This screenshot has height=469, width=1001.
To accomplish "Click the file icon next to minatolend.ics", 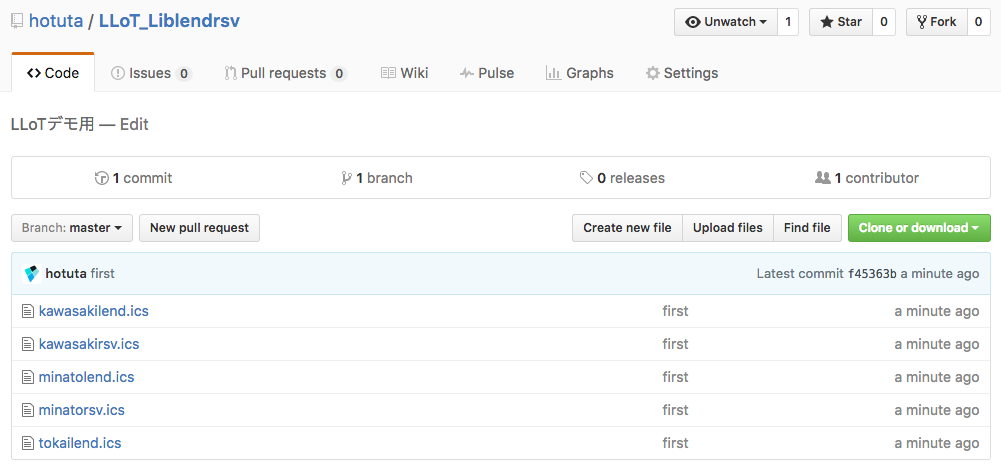I will click(x=27, y=377).
